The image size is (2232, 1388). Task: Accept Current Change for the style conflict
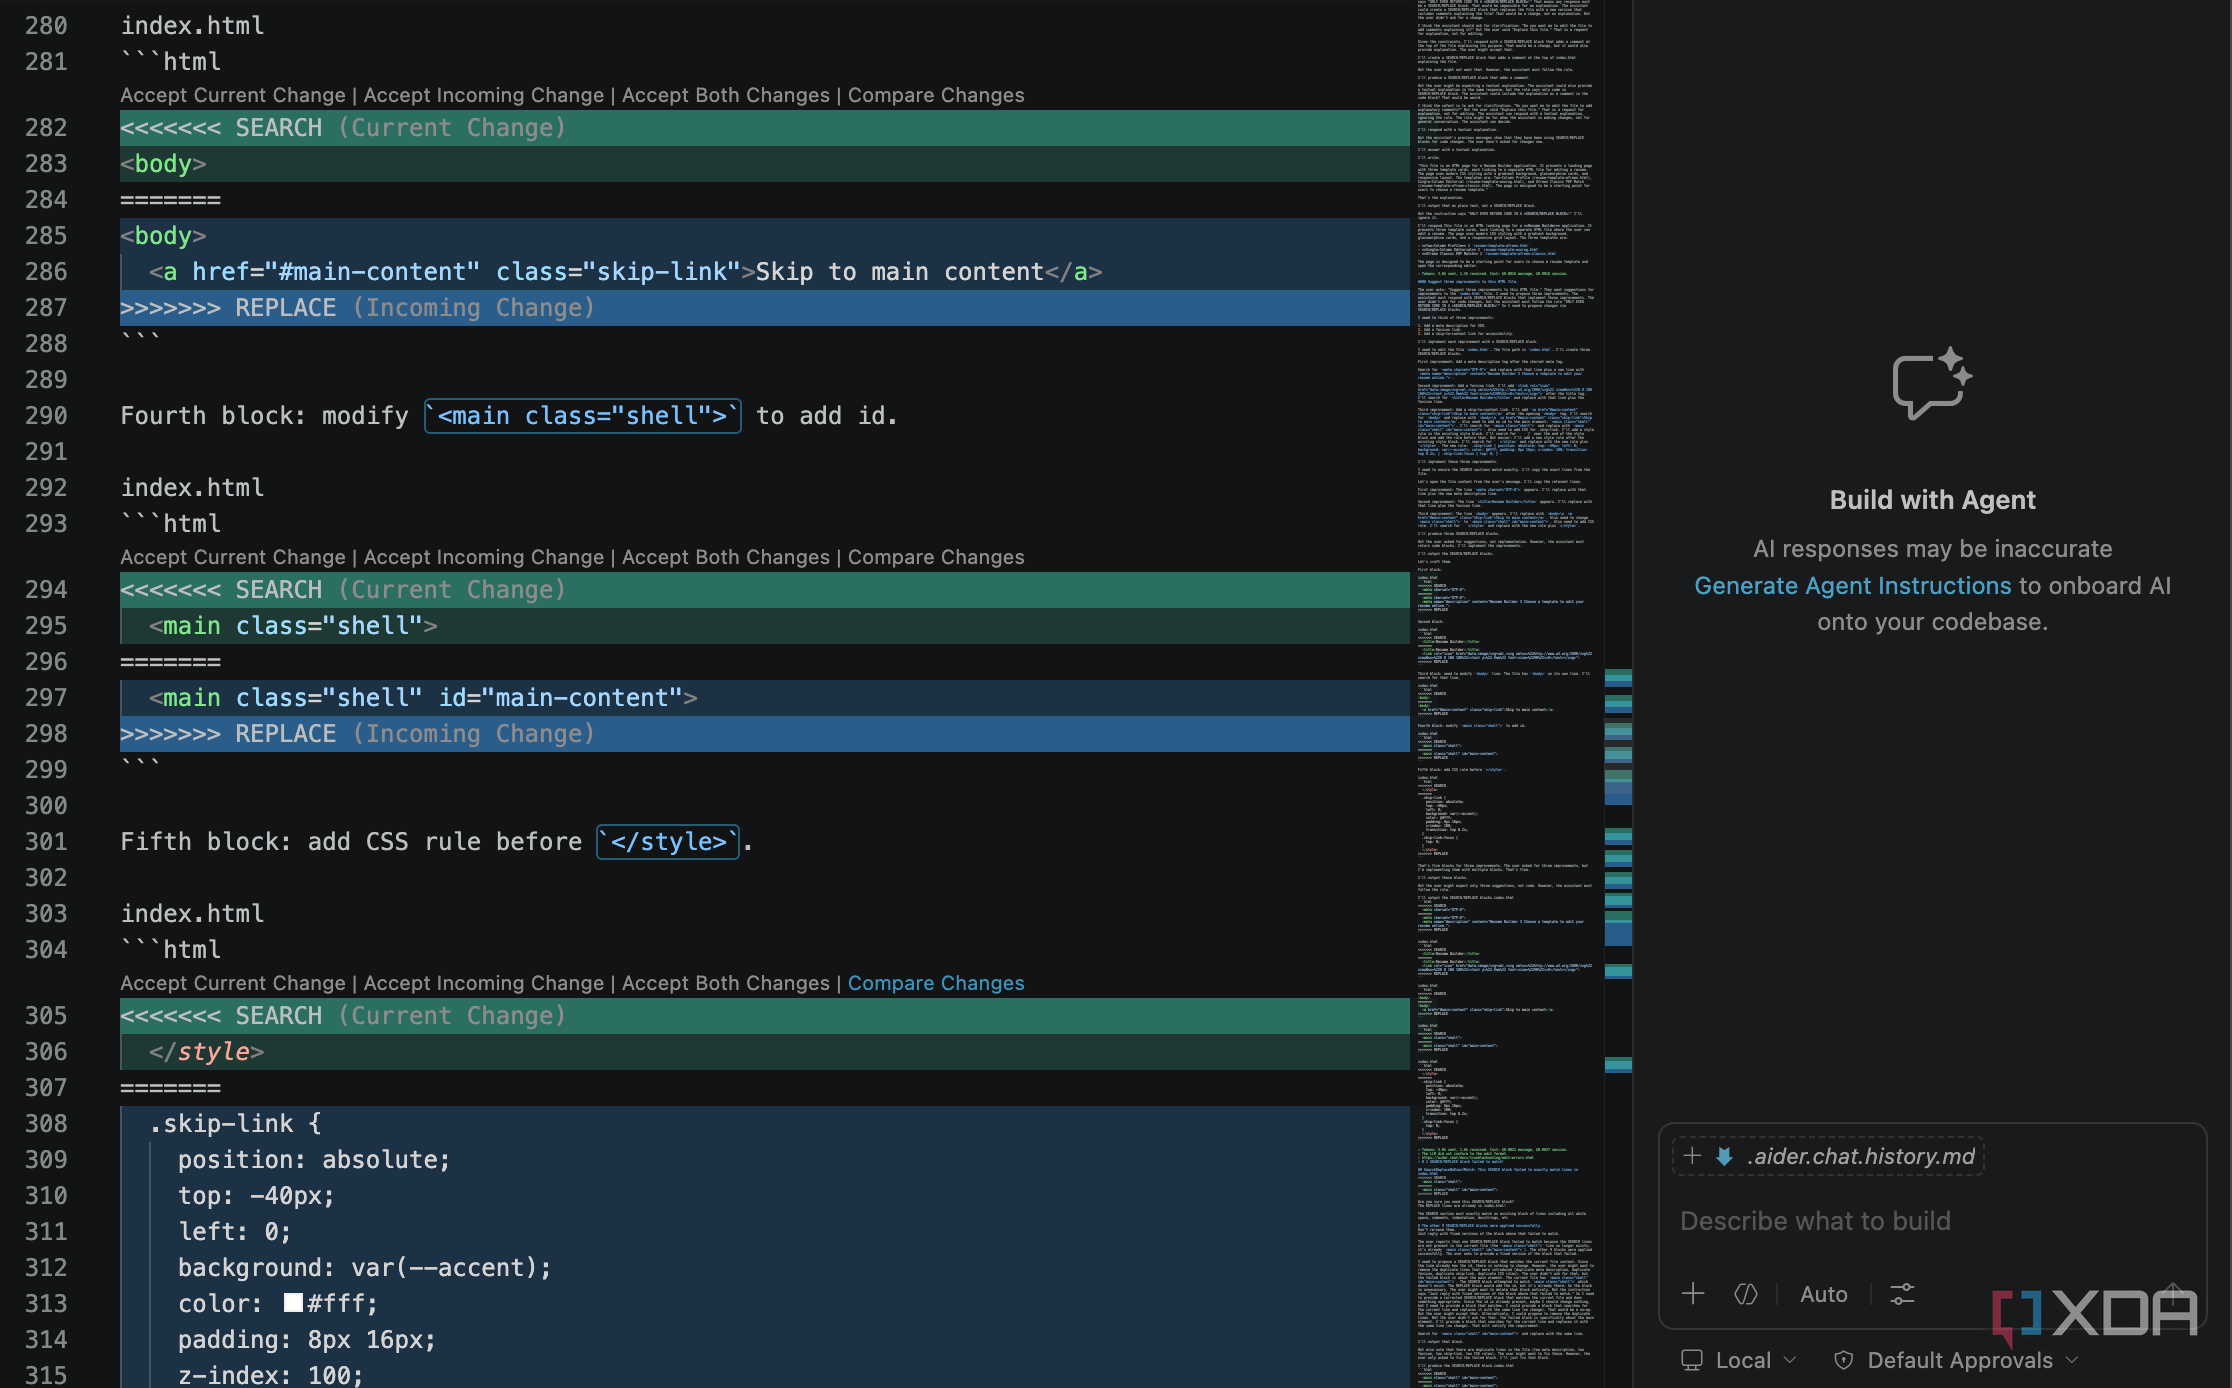click(x=233, y=983)
